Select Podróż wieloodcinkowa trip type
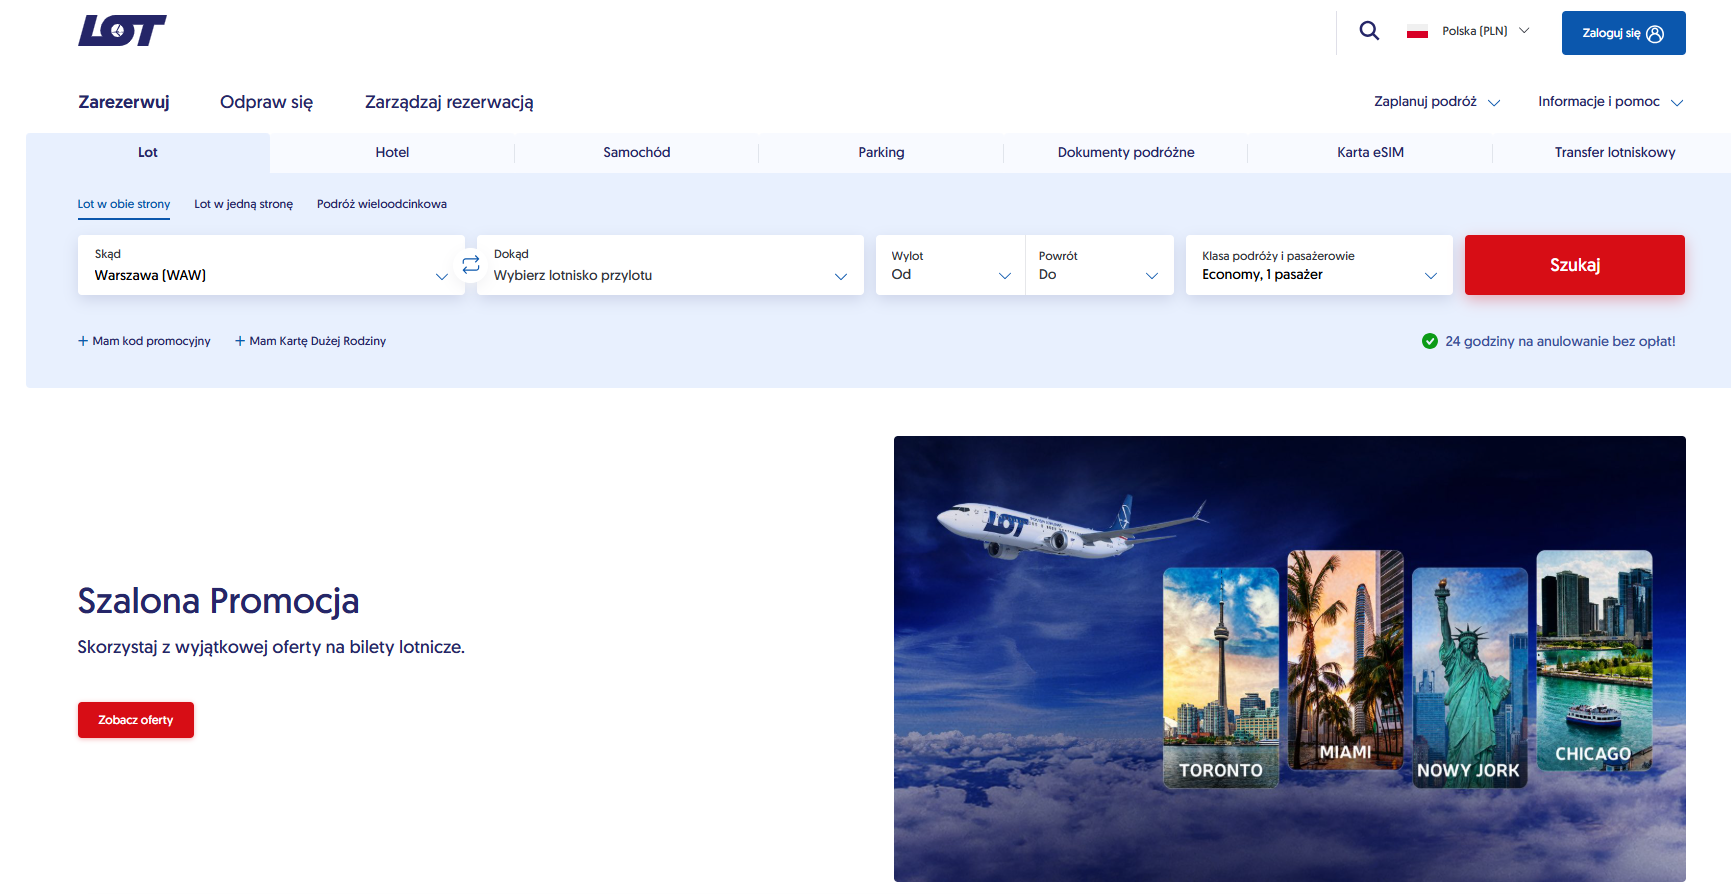 point(381,204)
